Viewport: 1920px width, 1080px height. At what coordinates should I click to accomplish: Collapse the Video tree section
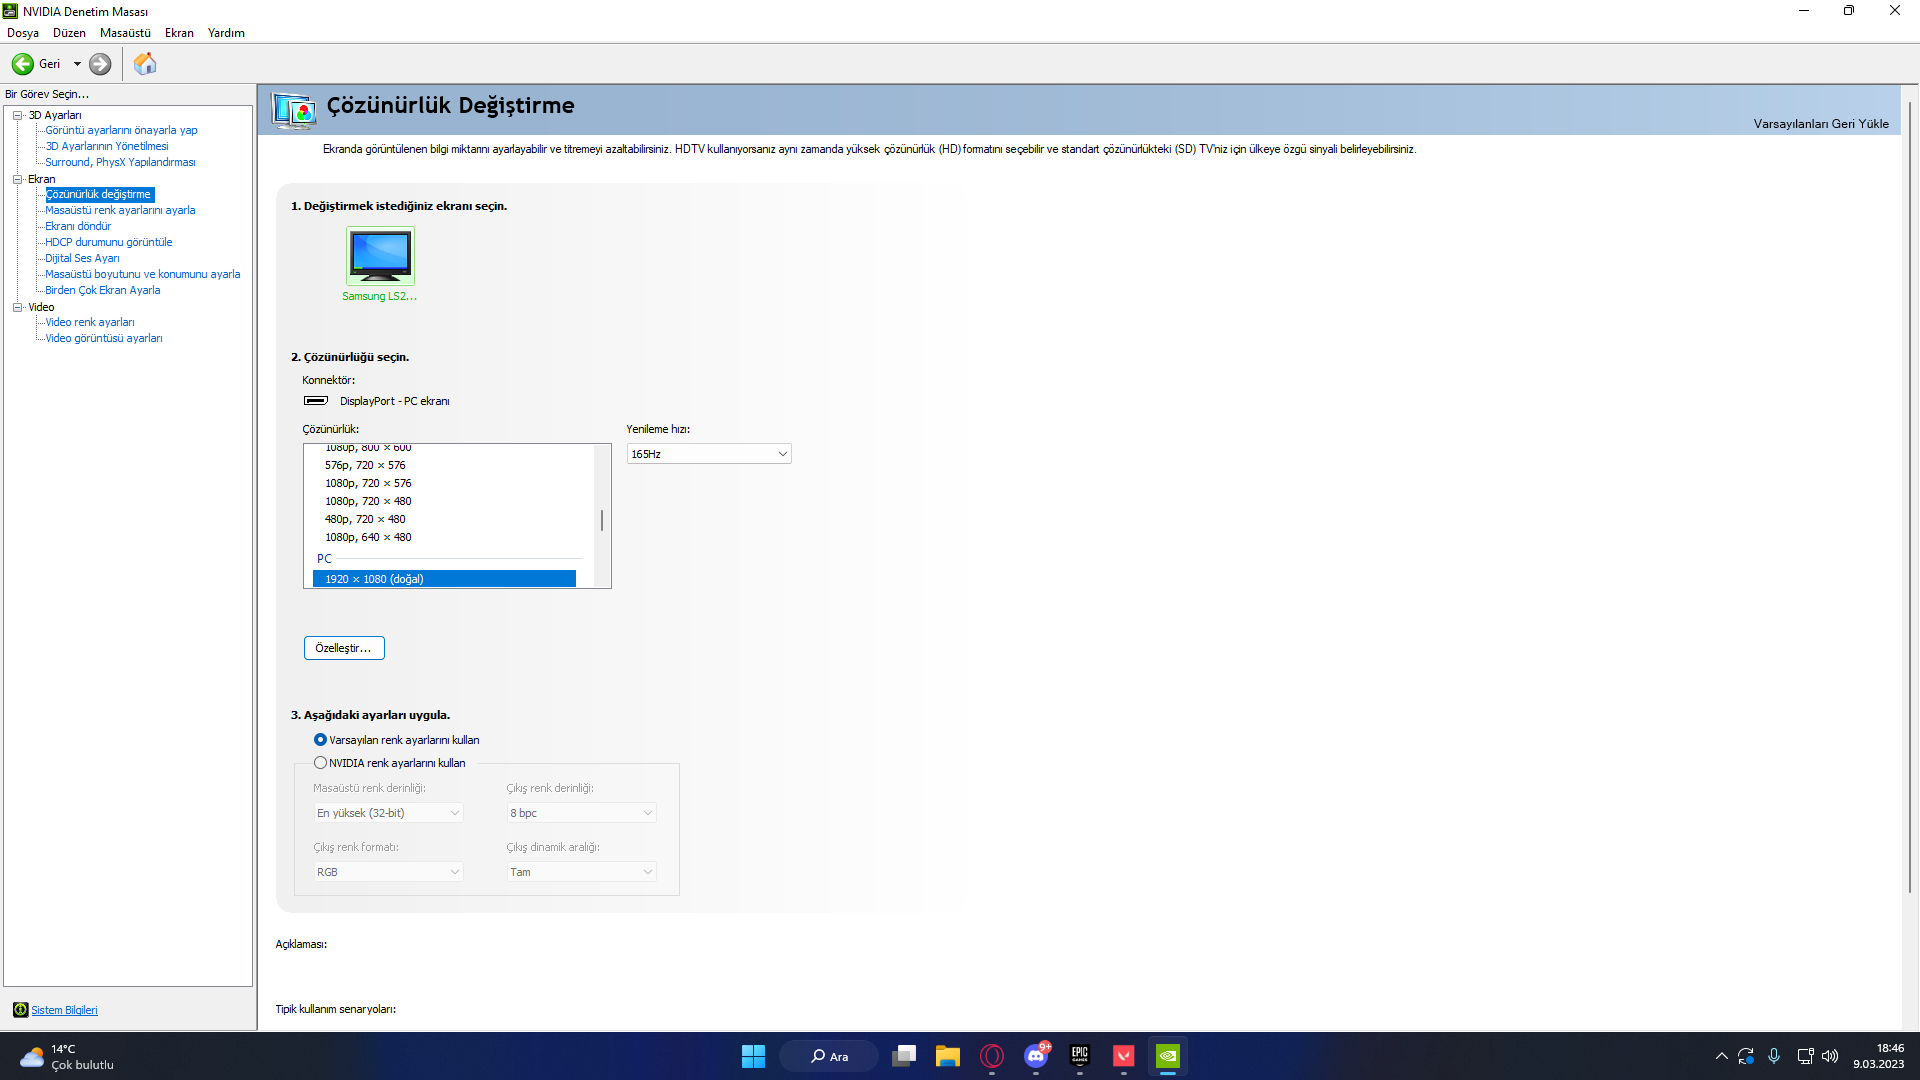pyautogui.click(x=17, y=307)
